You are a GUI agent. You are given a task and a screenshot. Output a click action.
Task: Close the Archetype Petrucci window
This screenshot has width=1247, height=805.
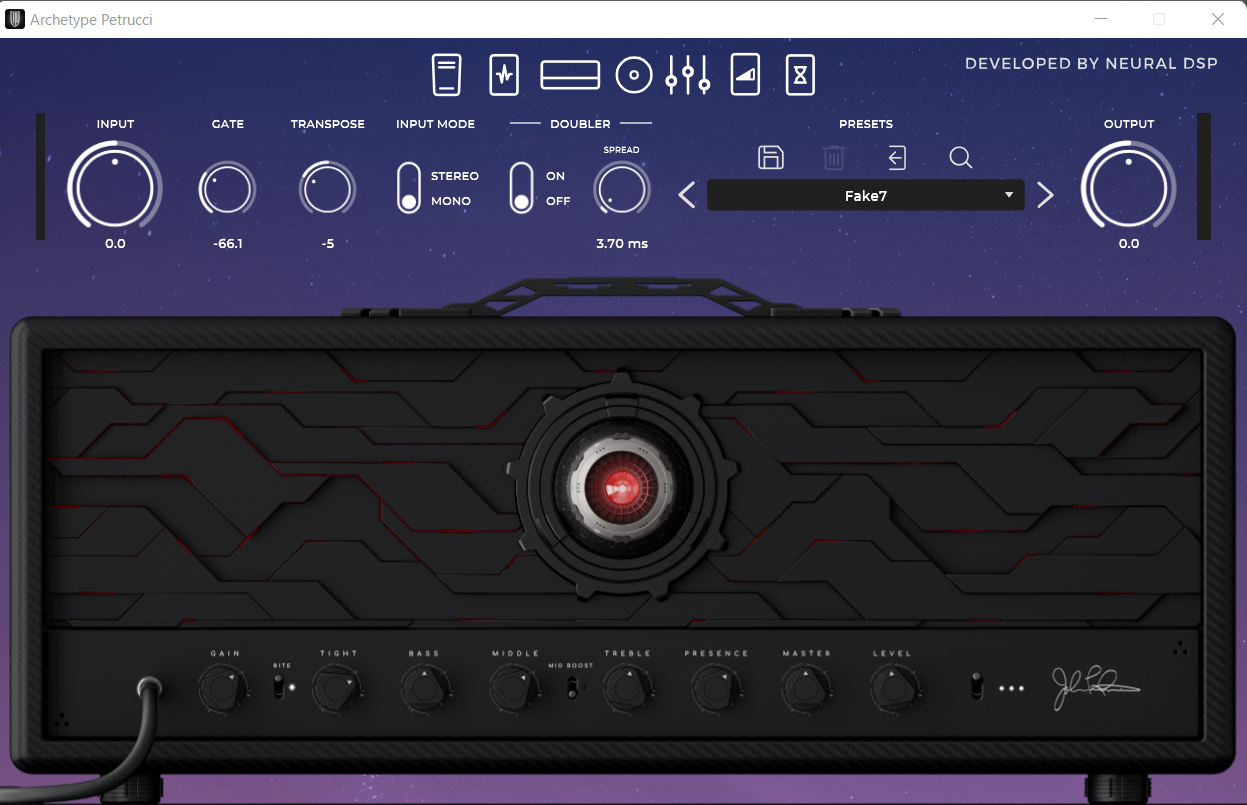point(1217,19)
